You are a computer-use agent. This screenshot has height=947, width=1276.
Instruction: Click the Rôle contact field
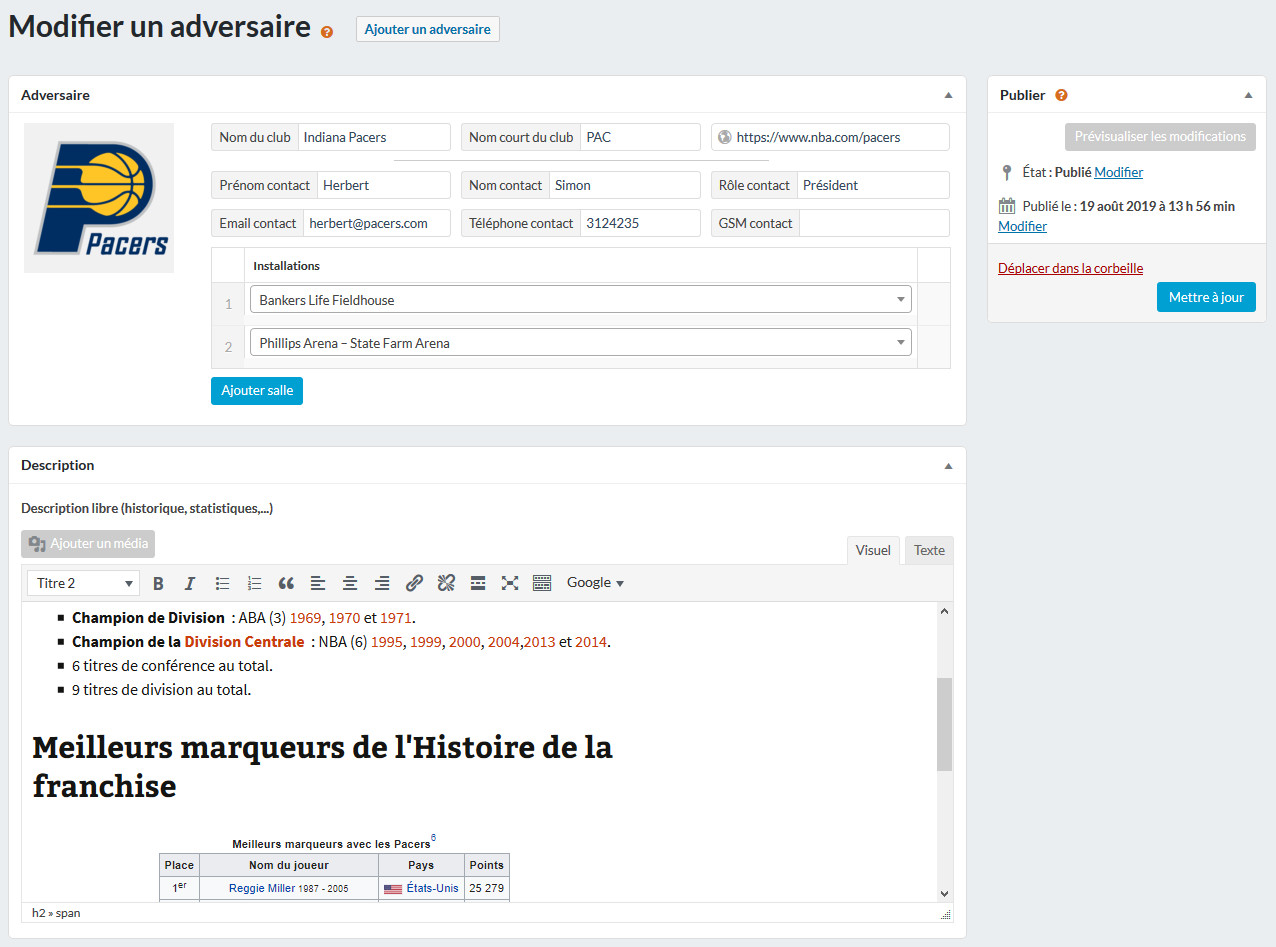873,185
